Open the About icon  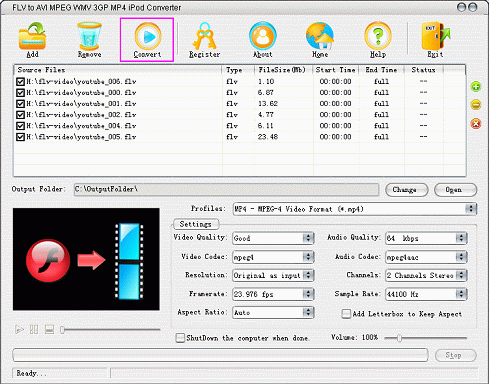coord(263,36)
